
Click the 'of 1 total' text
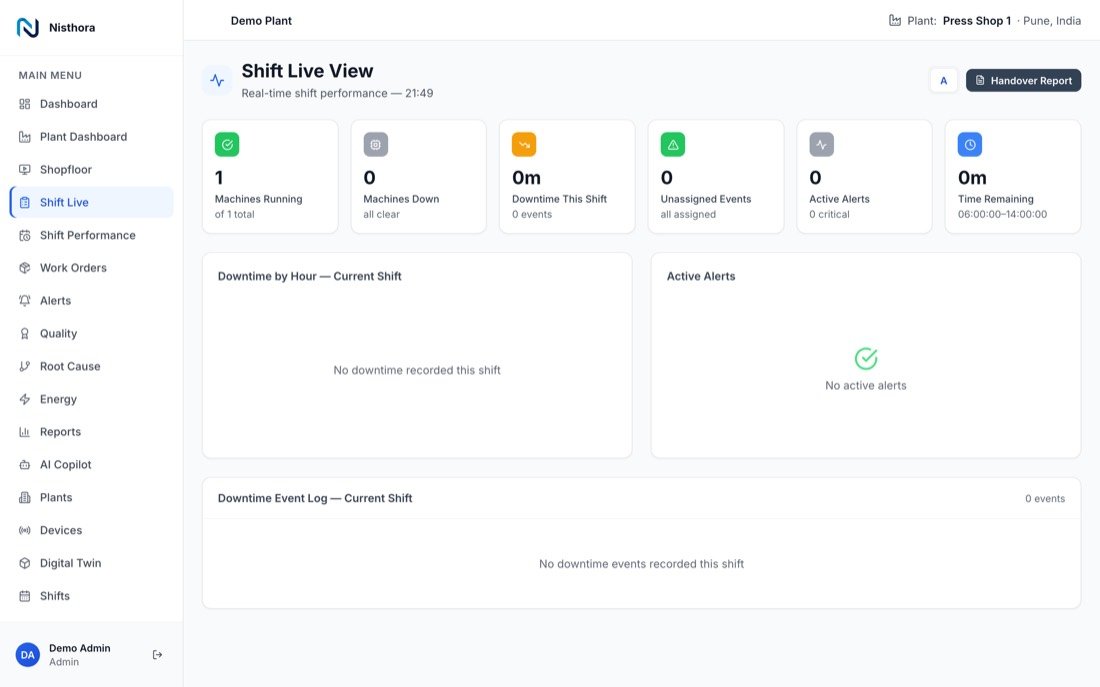click(x=234, y=215)
